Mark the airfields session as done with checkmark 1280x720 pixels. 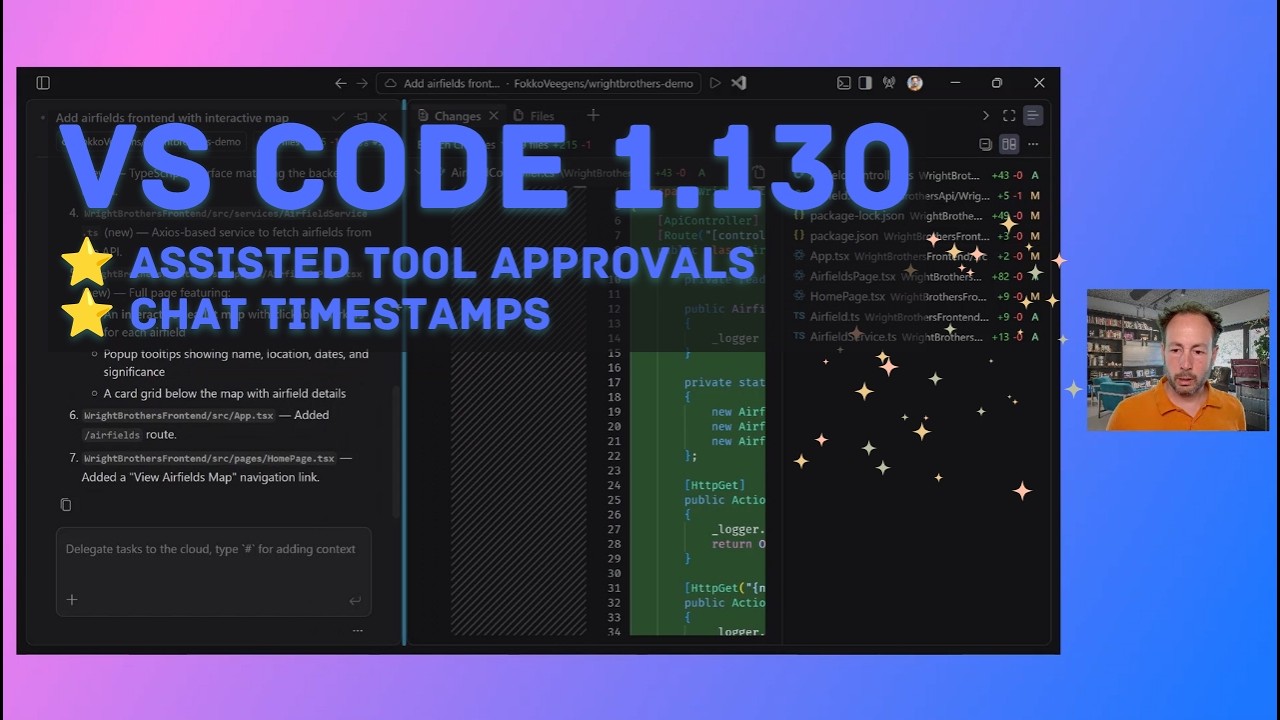pyautogui.click(x=338, y=117)
